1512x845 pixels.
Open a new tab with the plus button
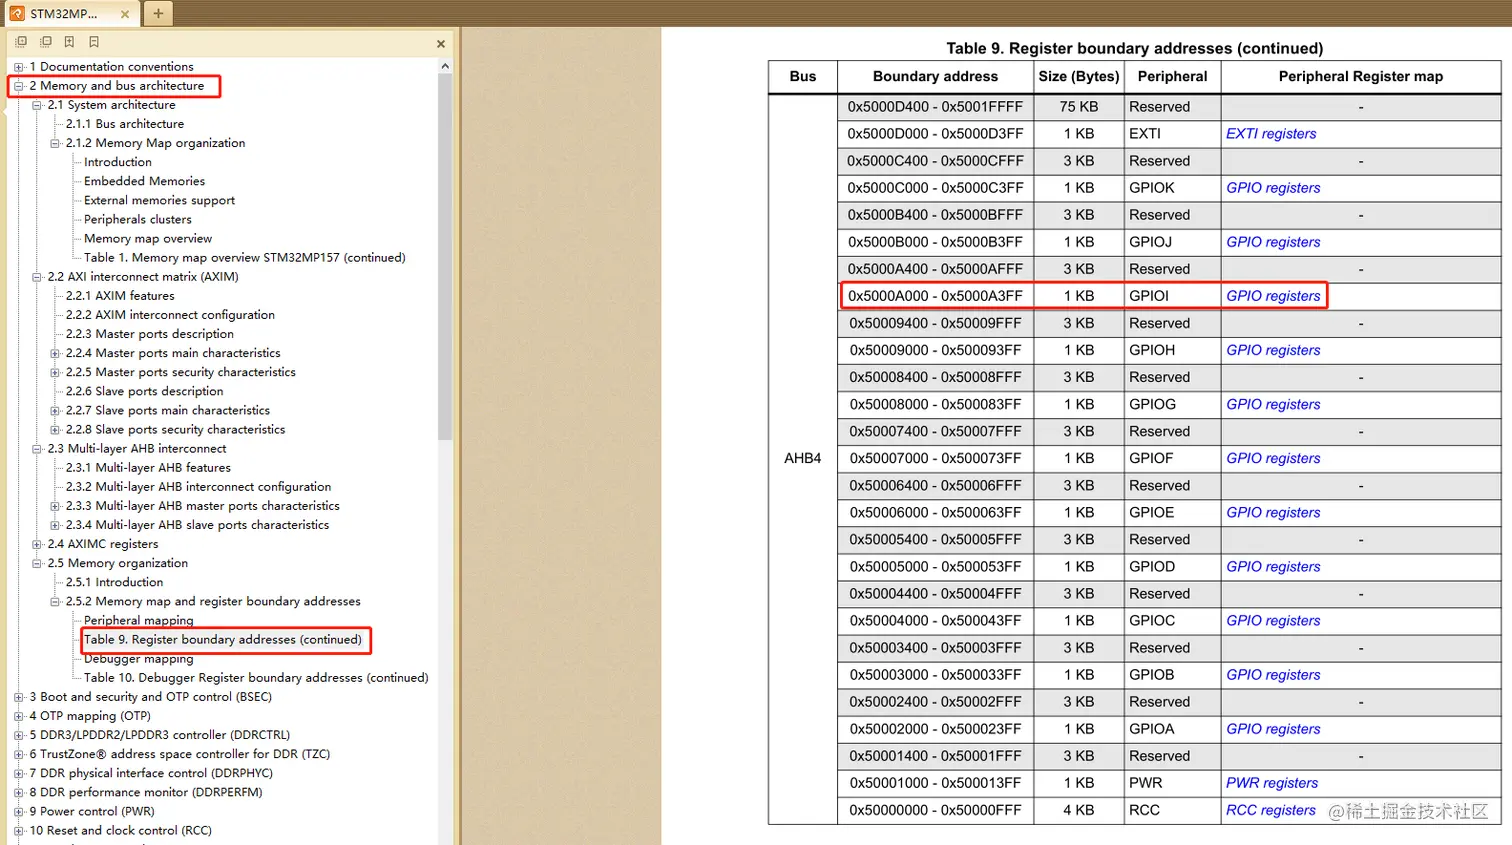pyautogui.click(x=158, y=13)
